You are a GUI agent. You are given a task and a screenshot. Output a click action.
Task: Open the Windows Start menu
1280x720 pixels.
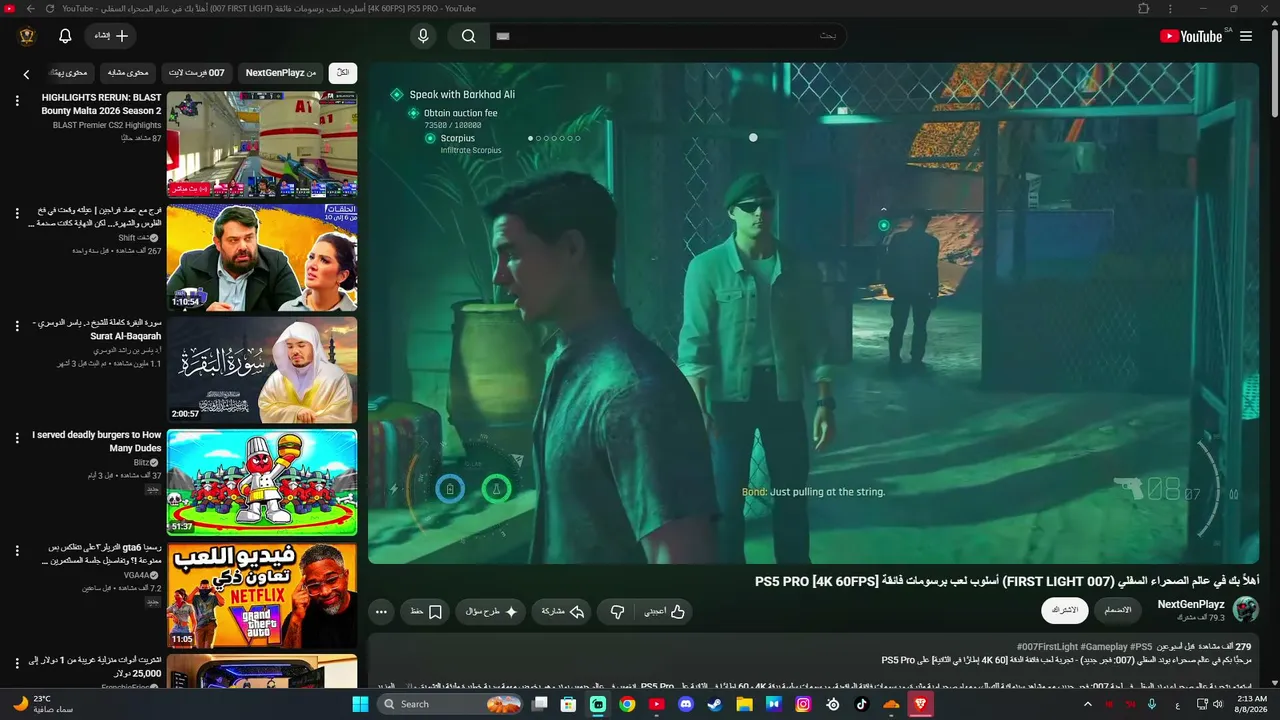coord(360,704)
